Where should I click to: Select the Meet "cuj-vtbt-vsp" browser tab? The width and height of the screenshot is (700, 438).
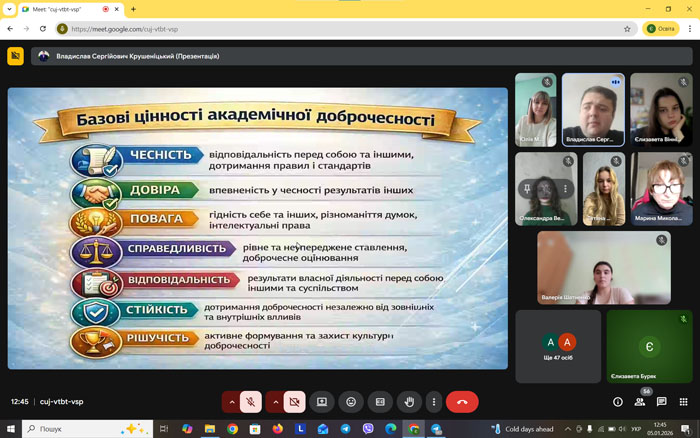(60, 9)
